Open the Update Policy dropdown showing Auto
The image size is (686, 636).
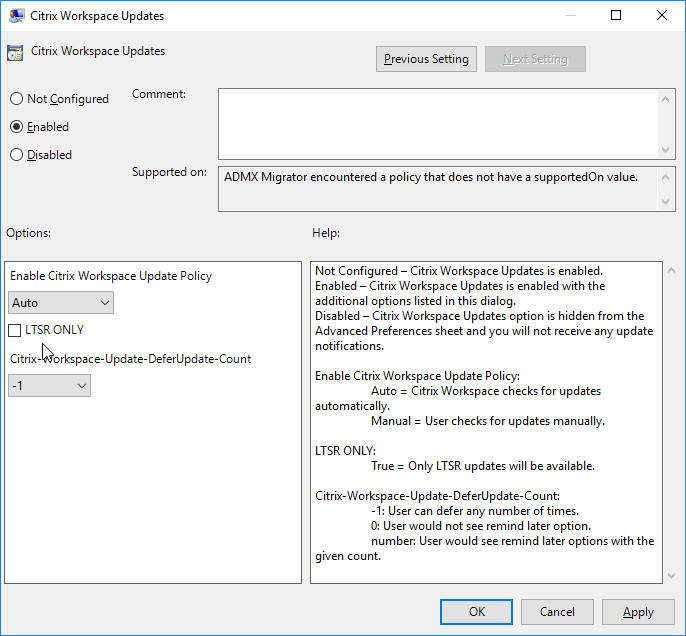click(61, 303)
